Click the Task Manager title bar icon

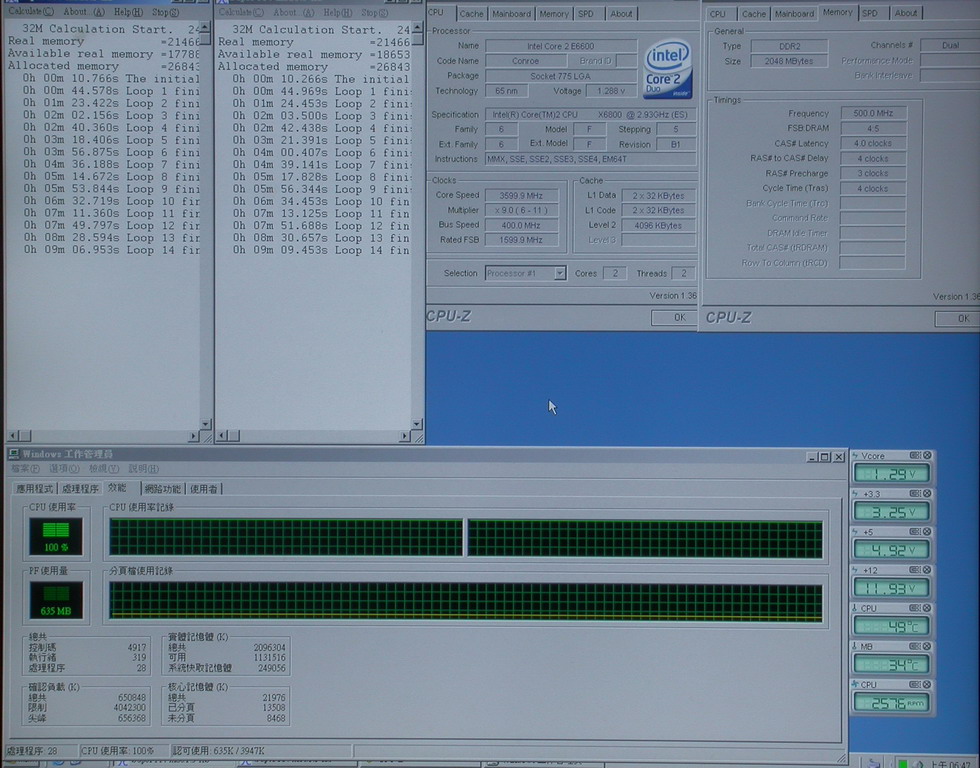(14, 454)
